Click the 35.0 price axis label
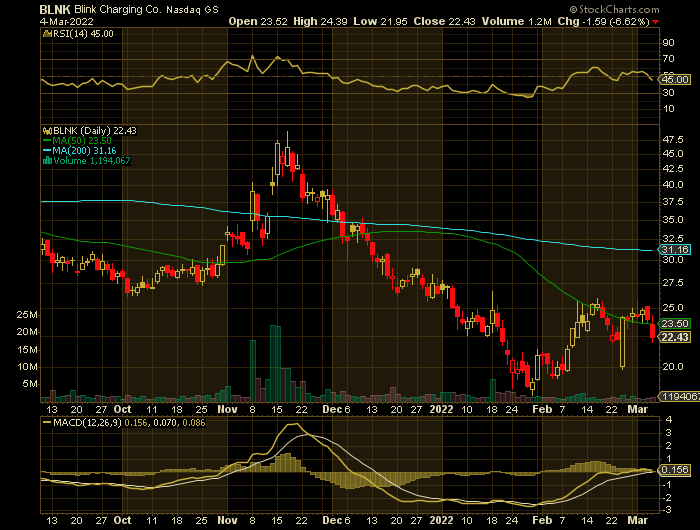The height and width of the screenshot is (530, 700). [673, 220]
